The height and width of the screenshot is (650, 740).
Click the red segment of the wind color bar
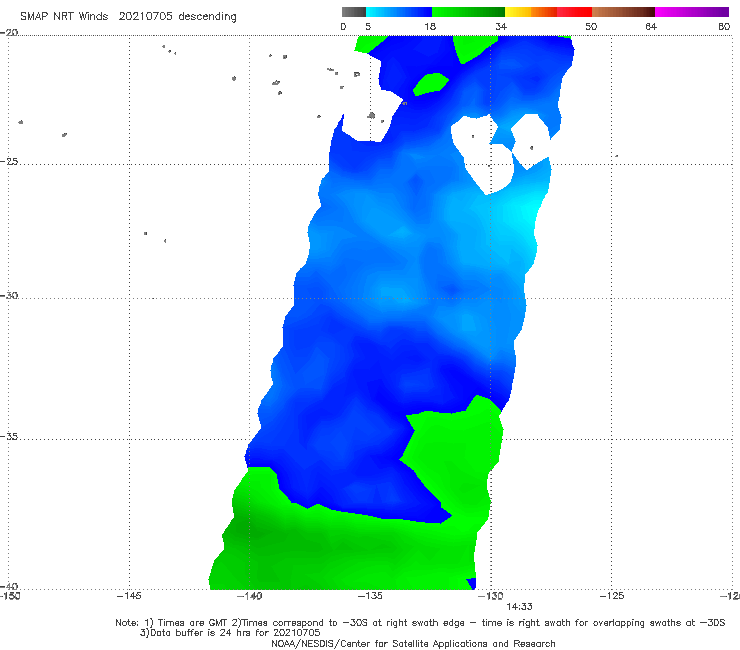pos(574,12)
